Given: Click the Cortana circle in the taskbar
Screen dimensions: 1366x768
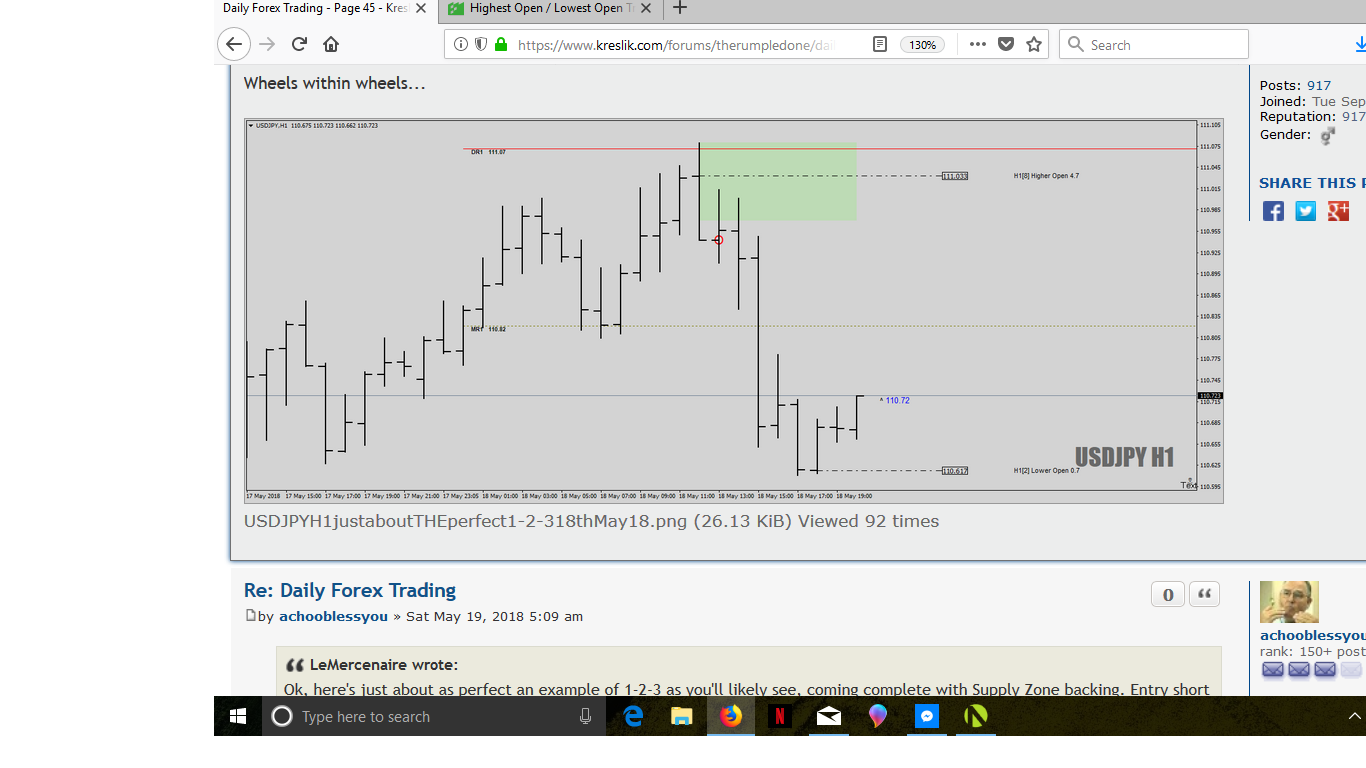Looking at the screenshot, I should [282, 716].
